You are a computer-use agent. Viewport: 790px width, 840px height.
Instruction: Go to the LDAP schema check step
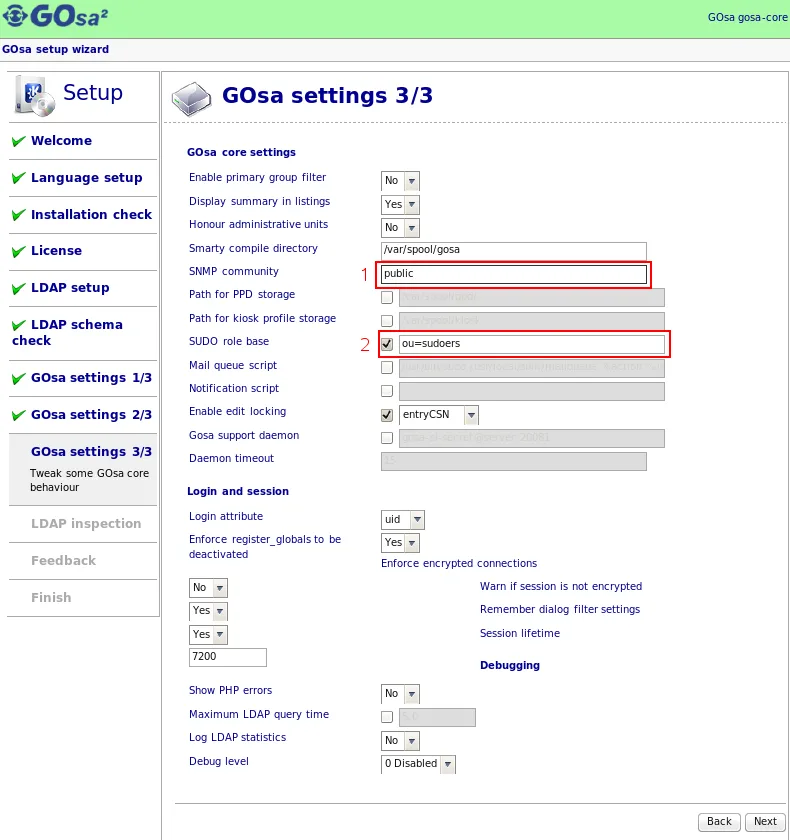tap(67, 333)
